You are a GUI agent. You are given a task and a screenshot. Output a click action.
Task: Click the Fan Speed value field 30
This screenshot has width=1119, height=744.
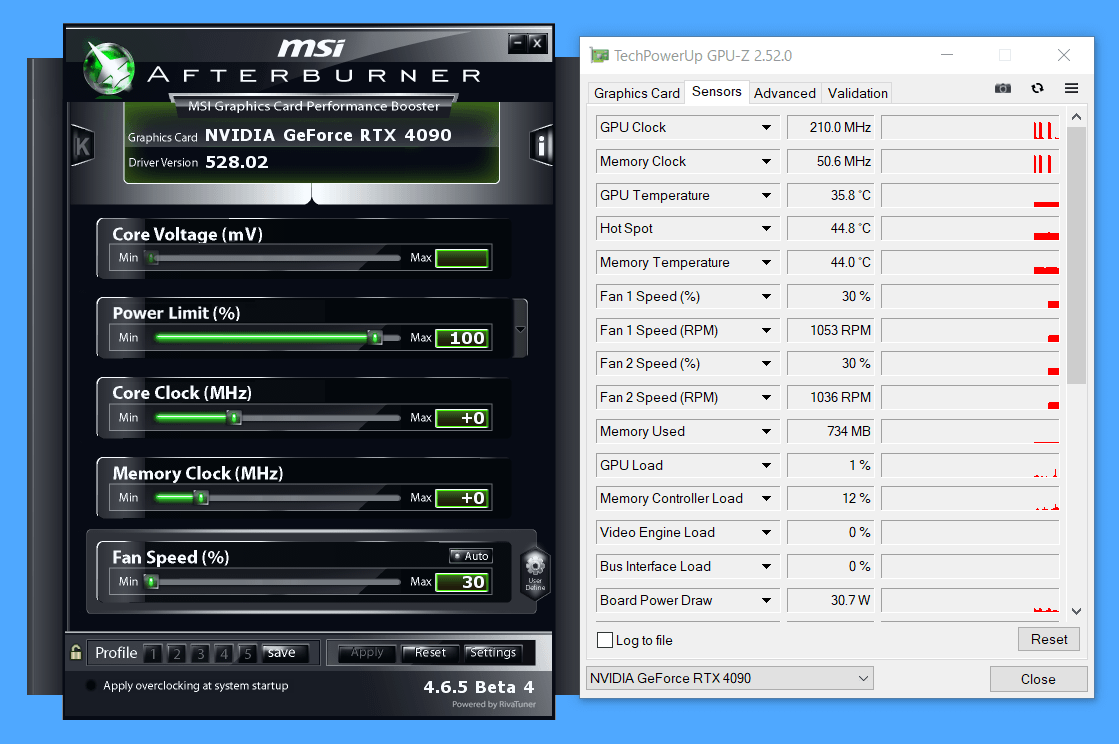(462, 582)
